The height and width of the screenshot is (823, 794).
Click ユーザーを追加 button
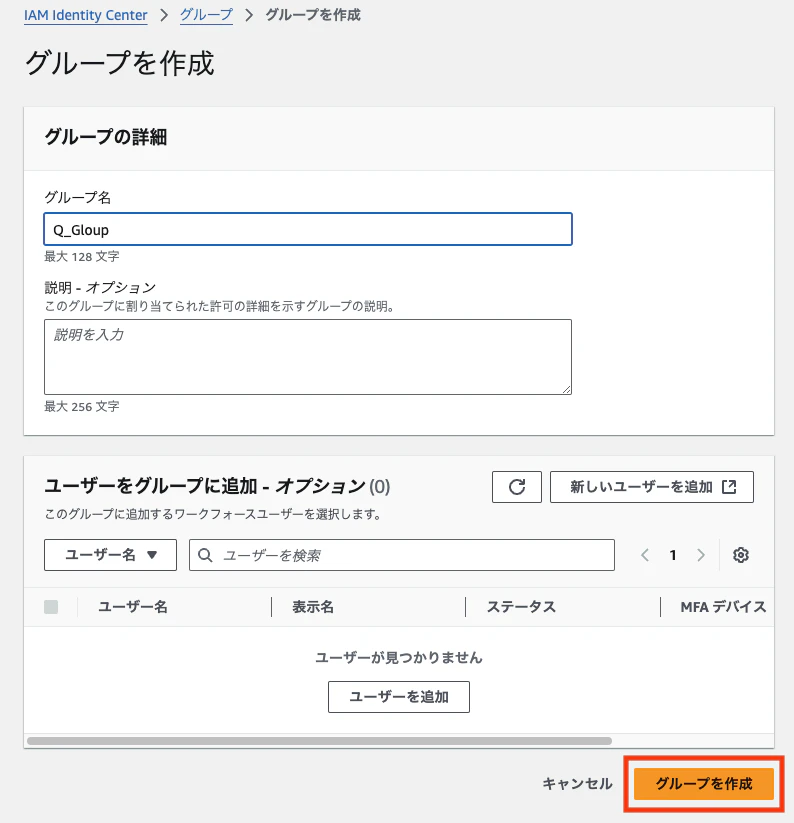tap(399, 697)
